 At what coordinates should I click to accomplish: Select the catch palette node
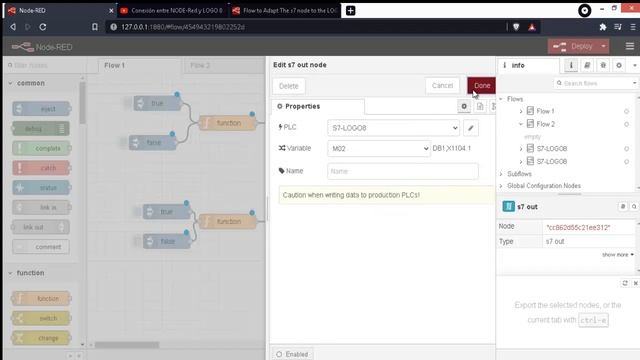point(41,168)
